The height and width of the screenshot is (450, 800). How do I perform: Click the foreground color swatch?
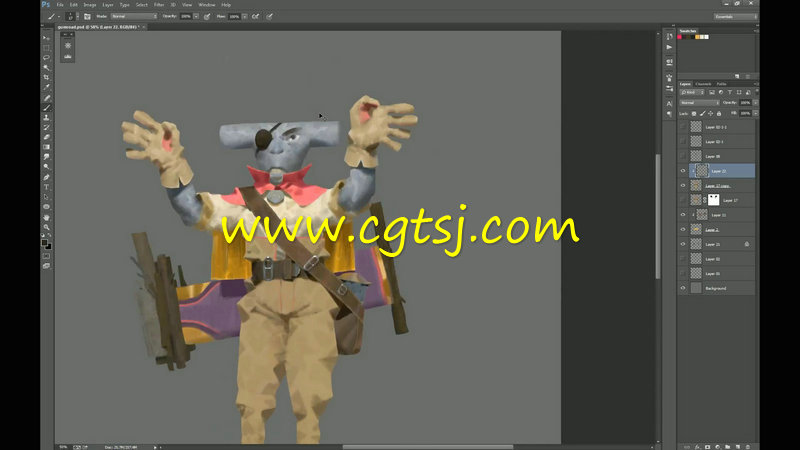pos(44,243)
